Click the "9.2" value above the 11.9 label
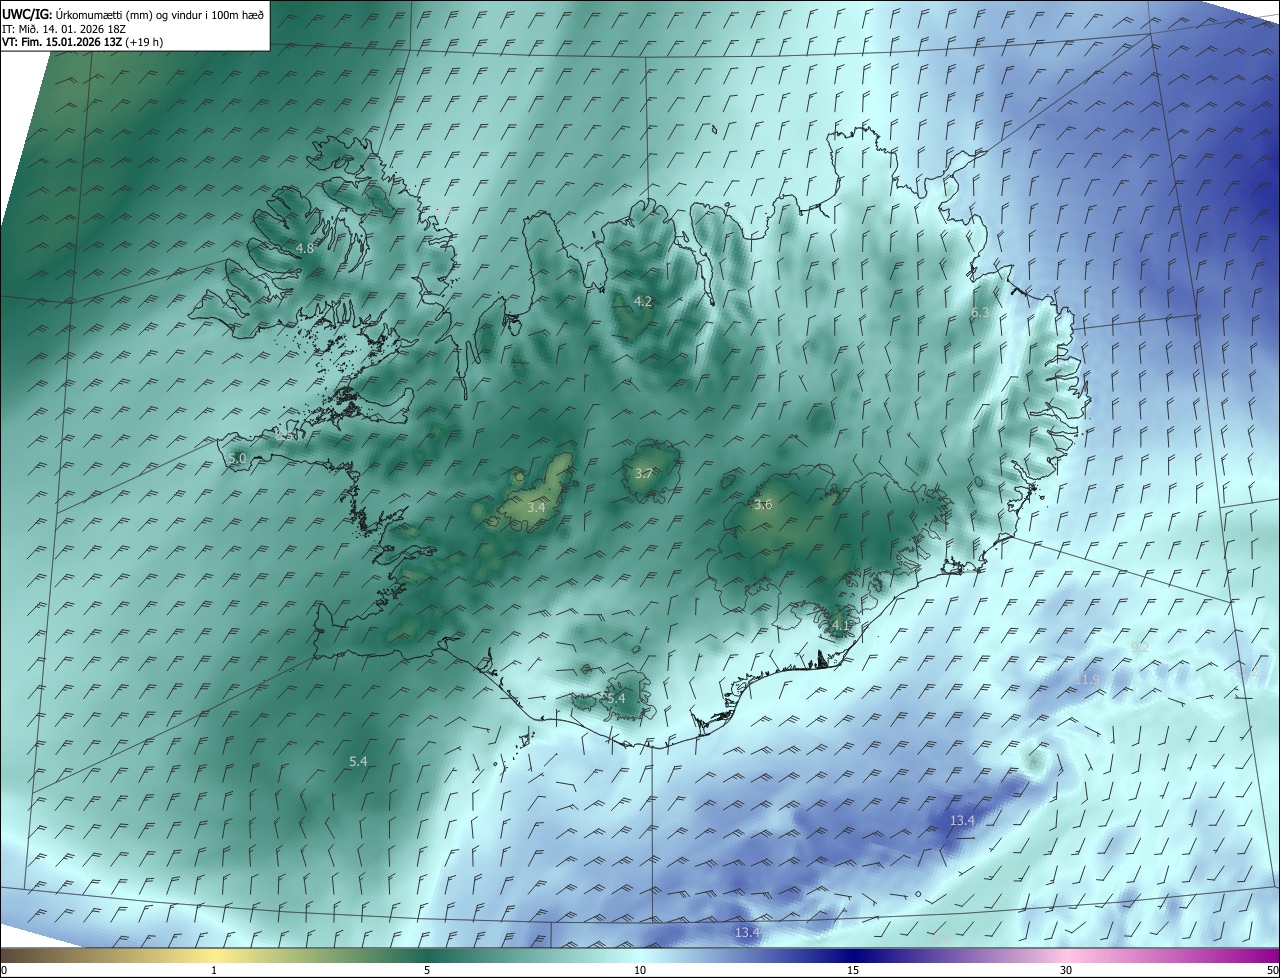 [x=1139, y=648]
